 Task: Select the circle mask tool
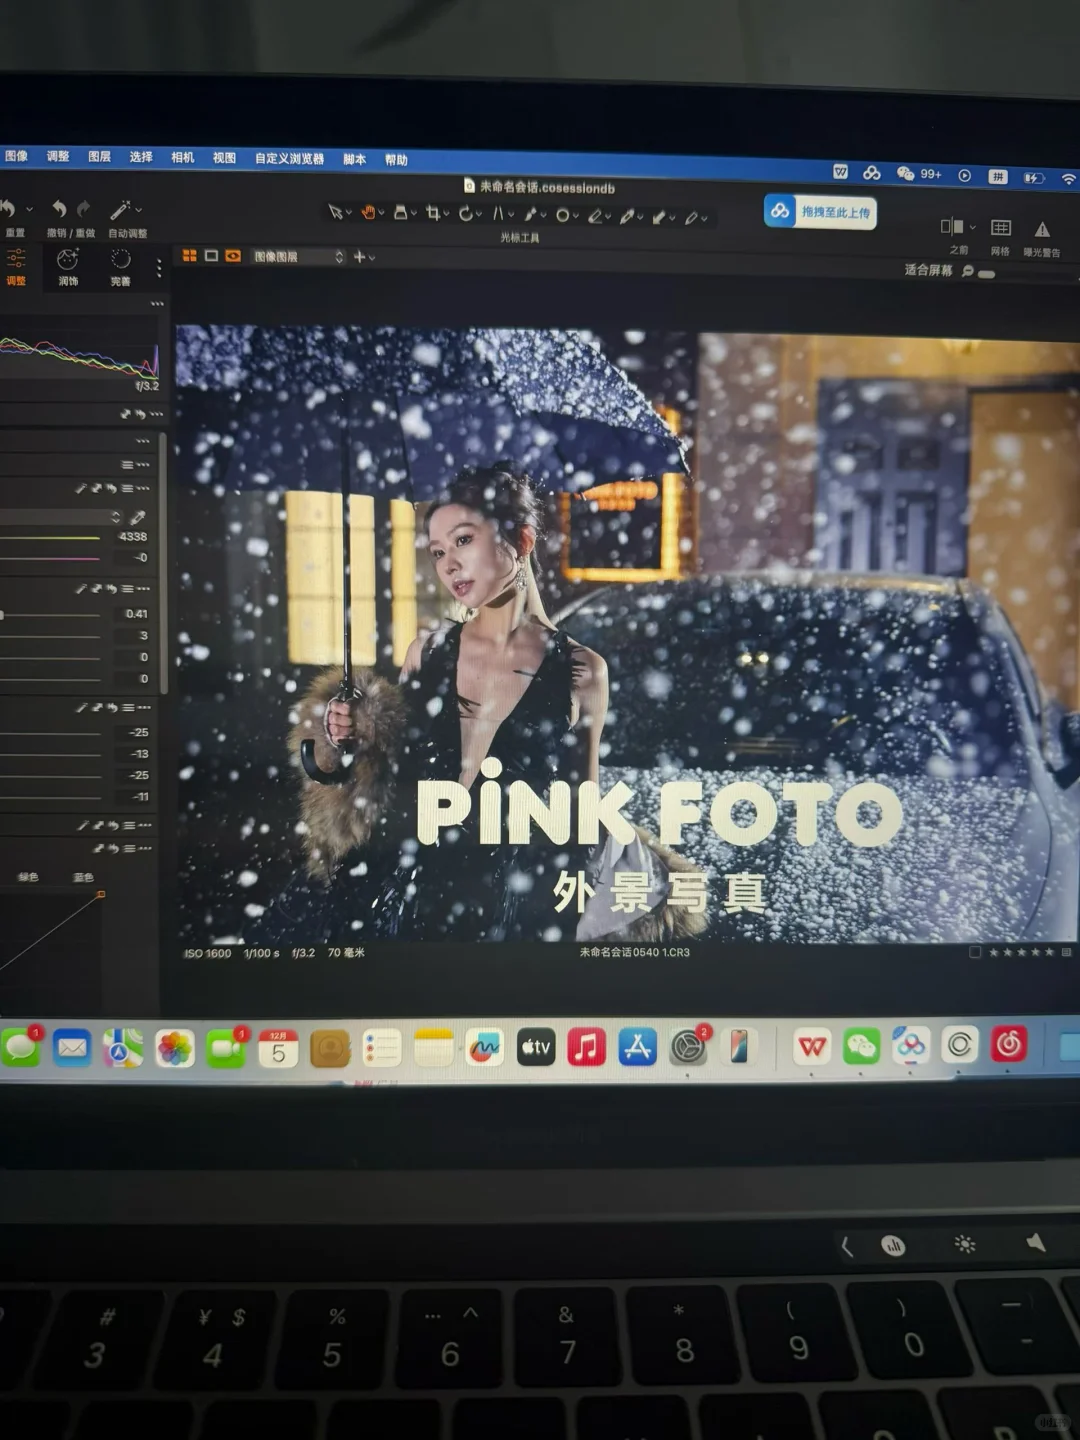click(563, 215)
